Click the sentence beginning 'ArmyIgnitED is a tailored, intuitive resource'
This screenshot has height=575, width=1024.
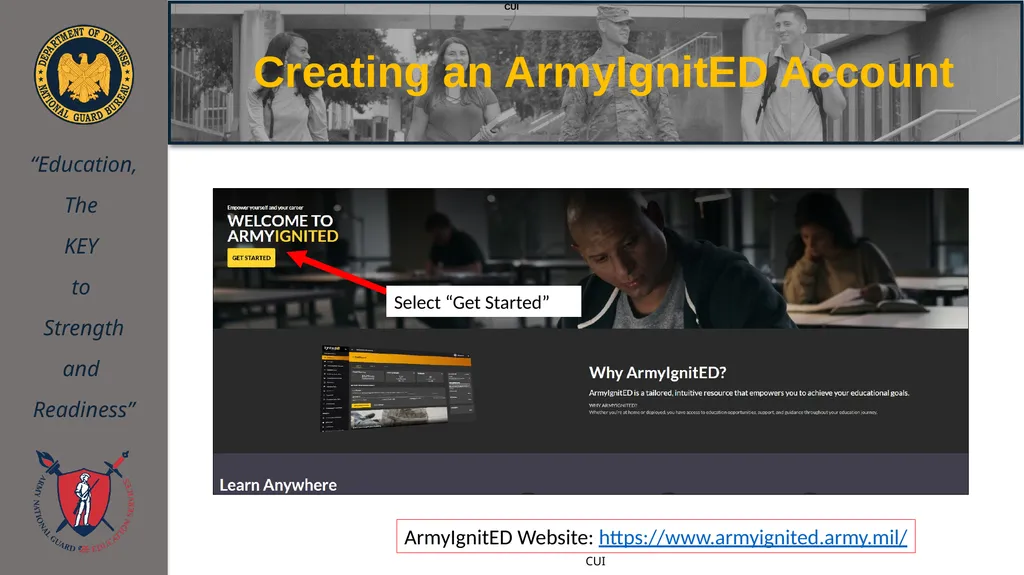pyautogui.click(x=749, y=393)
